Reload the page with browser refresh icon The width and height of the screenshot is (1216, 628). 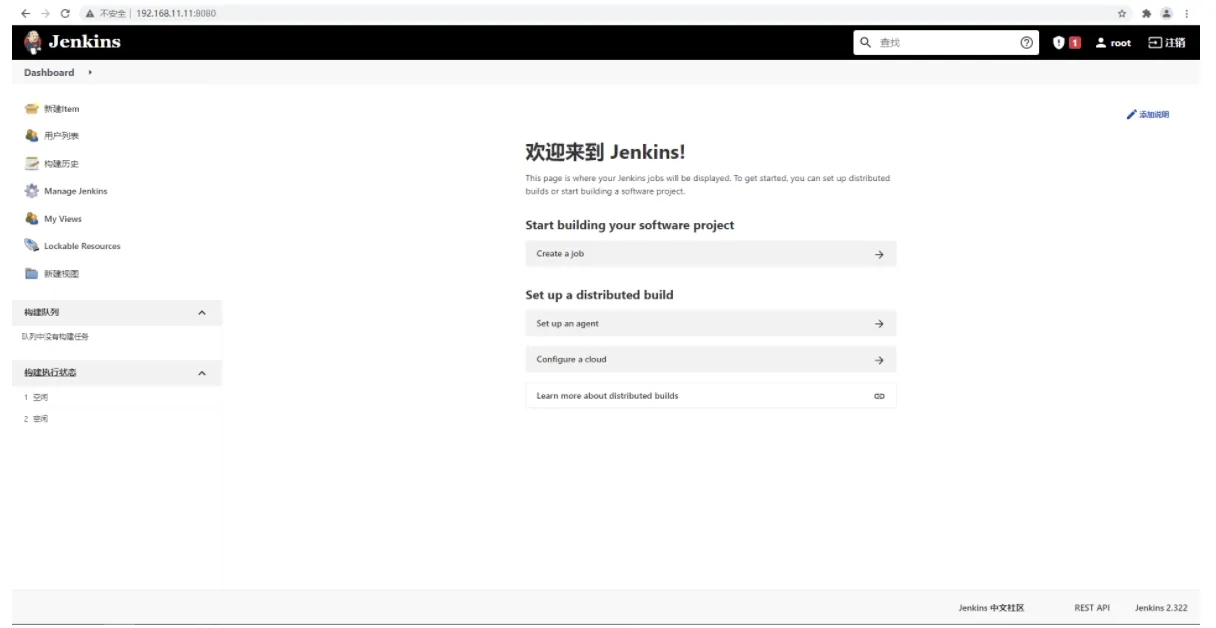[65, 13]
